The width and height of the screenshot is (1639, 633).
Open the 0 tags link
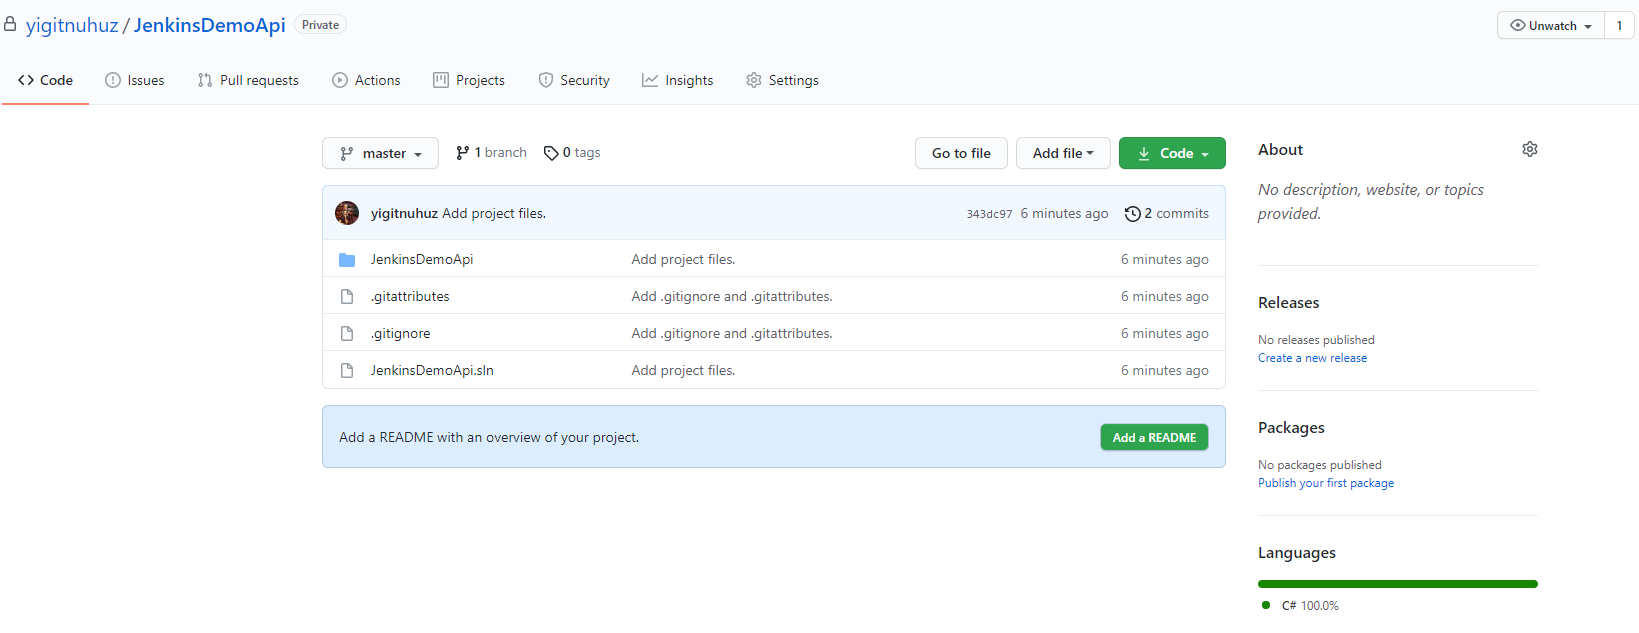[572, 153]
